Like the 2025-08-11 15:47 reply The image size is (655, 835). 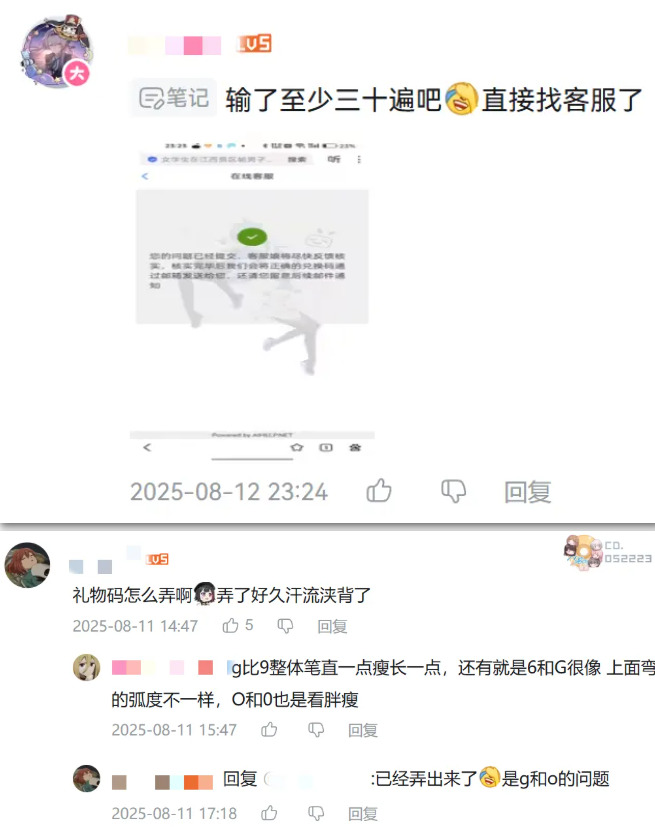pos(269,730)
